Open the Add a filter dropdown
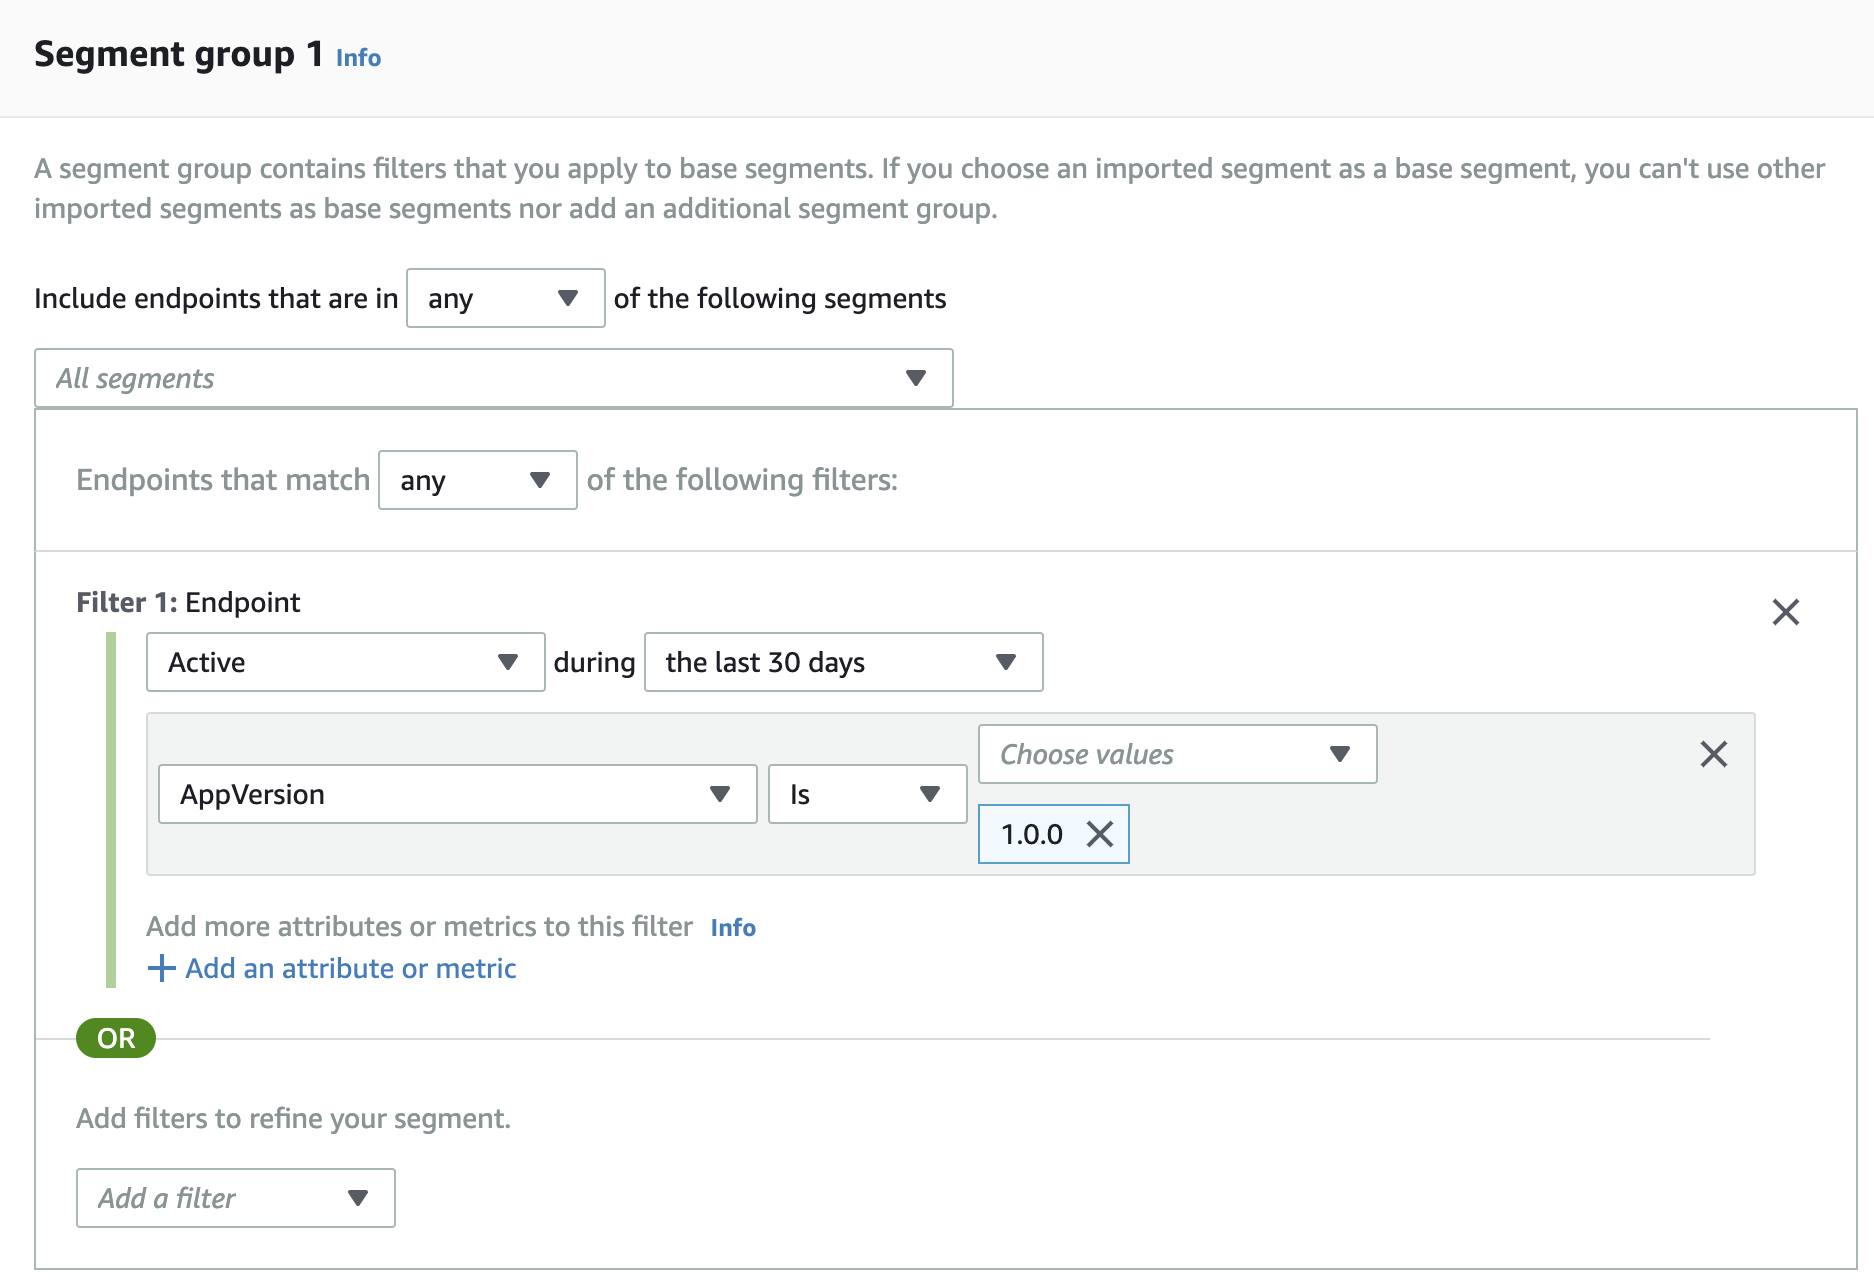The image size is (1874, 1284). tap(235, 1198)
